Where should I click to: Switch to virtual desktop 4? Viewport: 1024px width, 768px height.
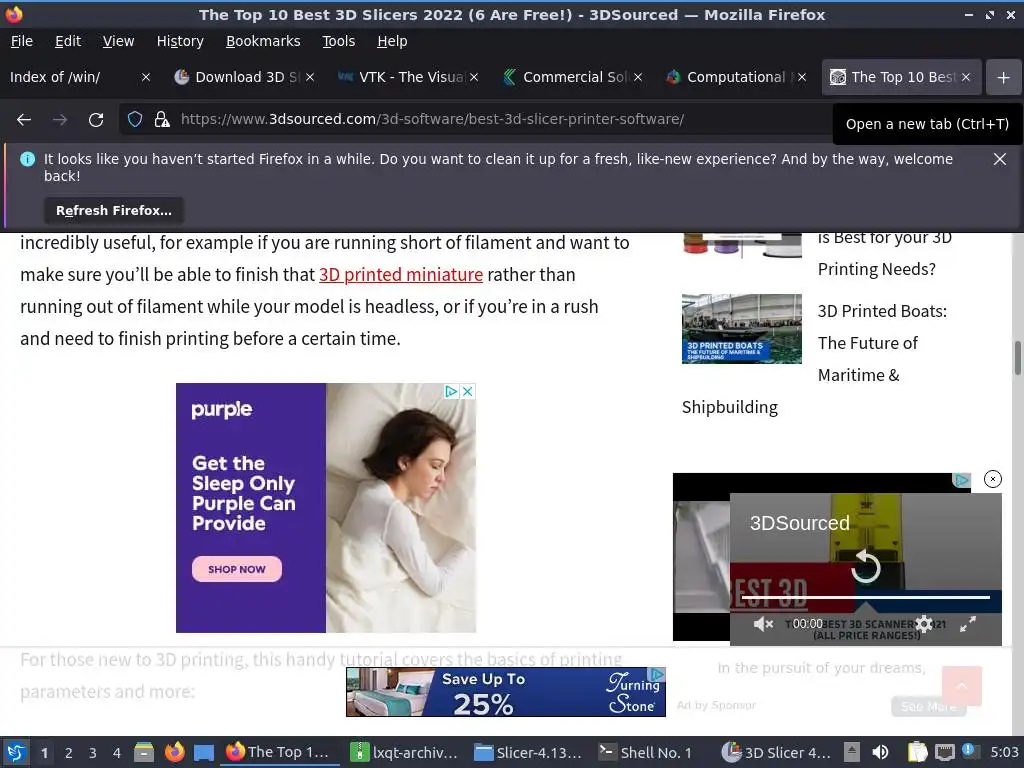point(117,753)
